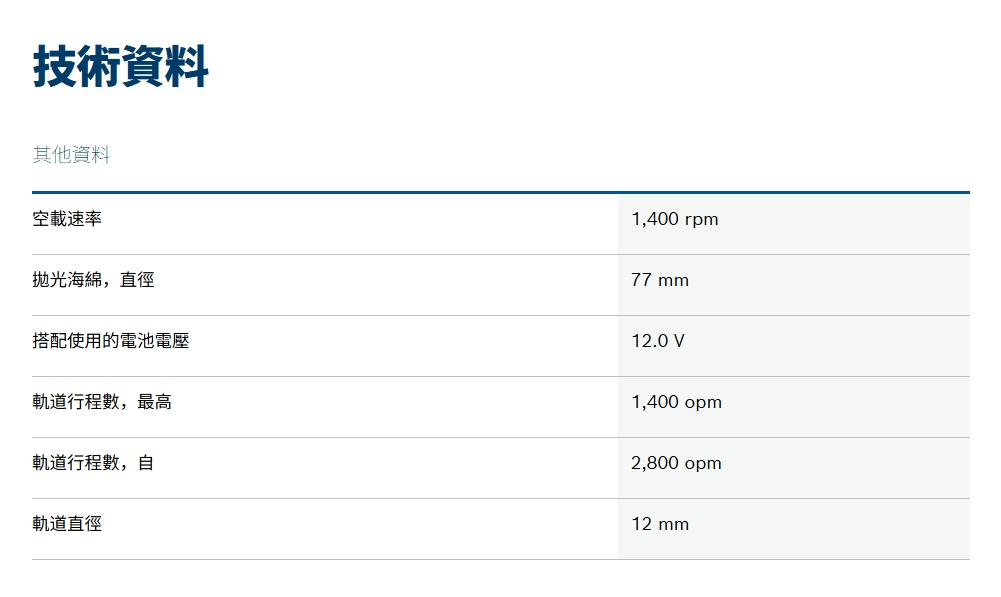
Task: Click the 1,400 rpm value
Action: tap(675, 219)
